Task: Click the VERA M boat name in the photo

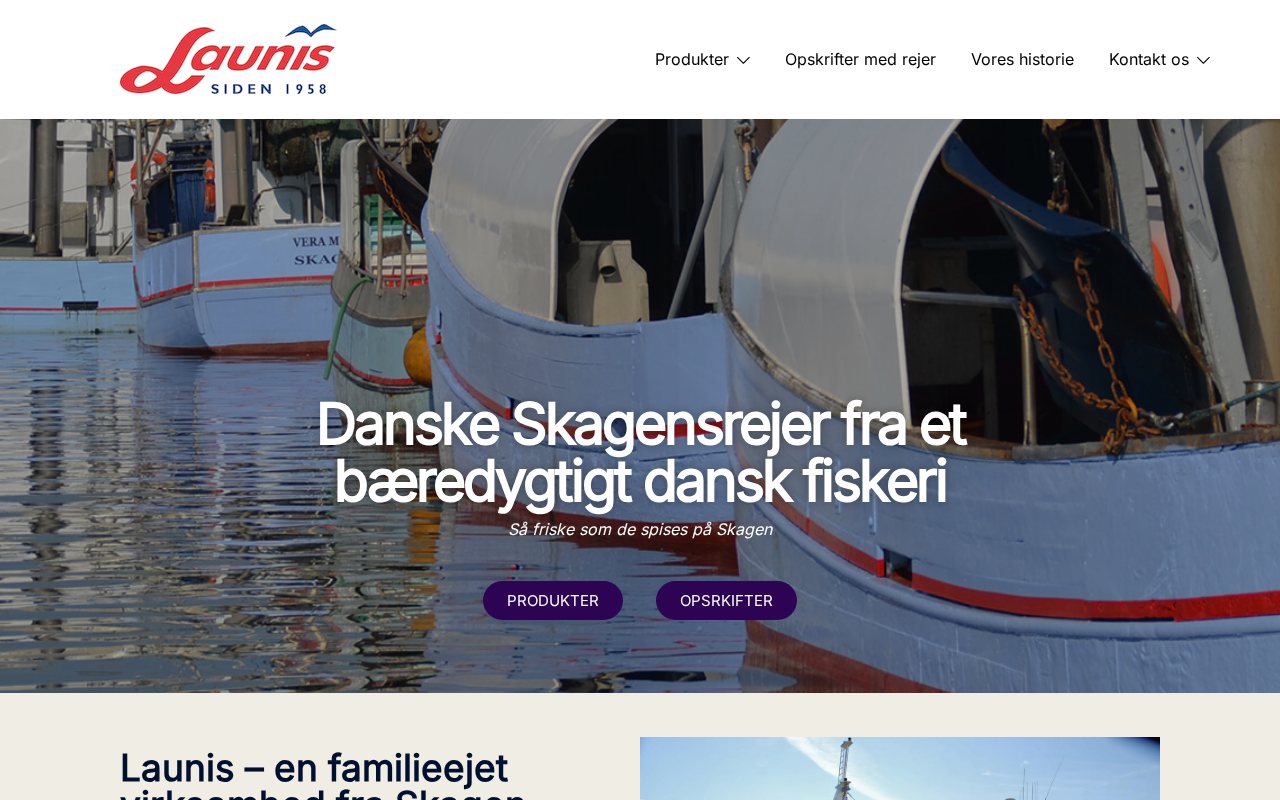Action: coord(315,242)
